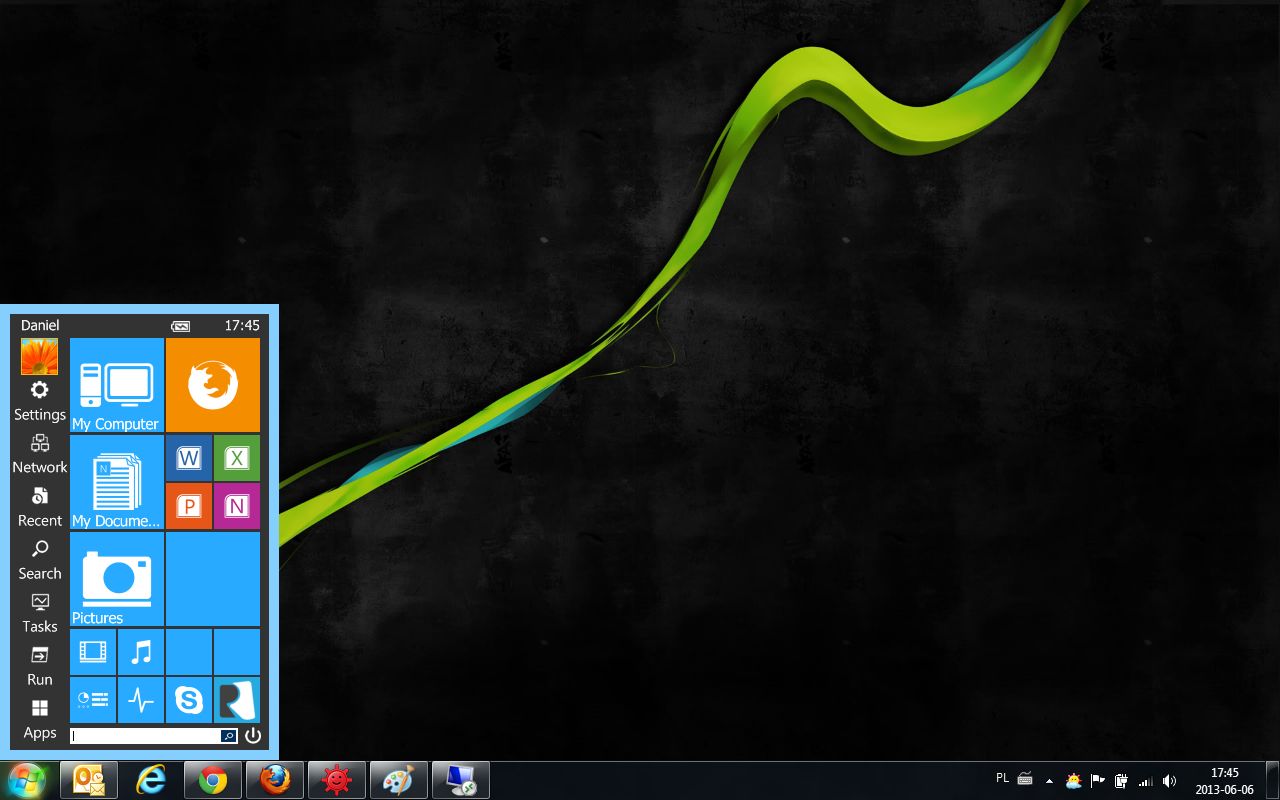Screen dimensions: 1280x800
Task: Open the Control Panel tile
Action: [x=93, y=700]
